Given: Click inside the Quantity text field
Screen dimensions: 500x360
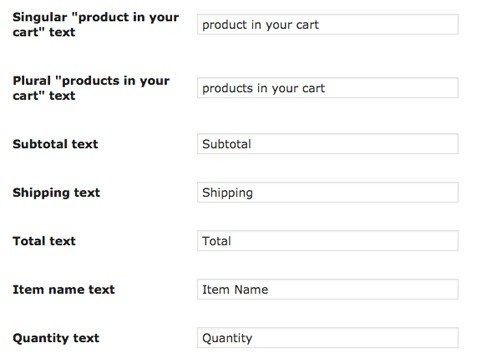Looking at the screenshot, I should click(x=328, y=338).
